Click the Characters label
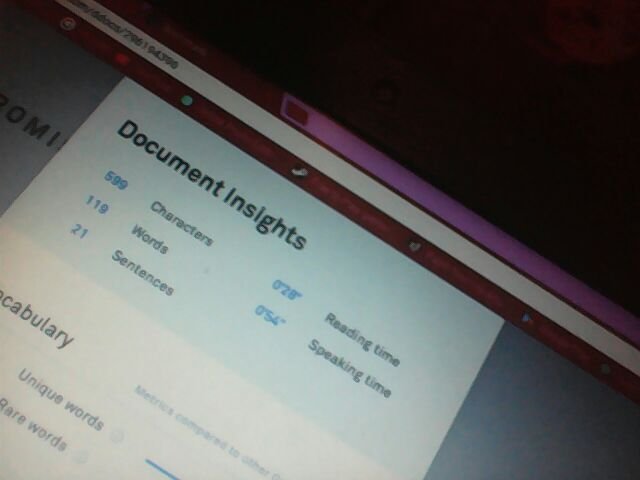The image size is (640, 480). tap(182, 224)
